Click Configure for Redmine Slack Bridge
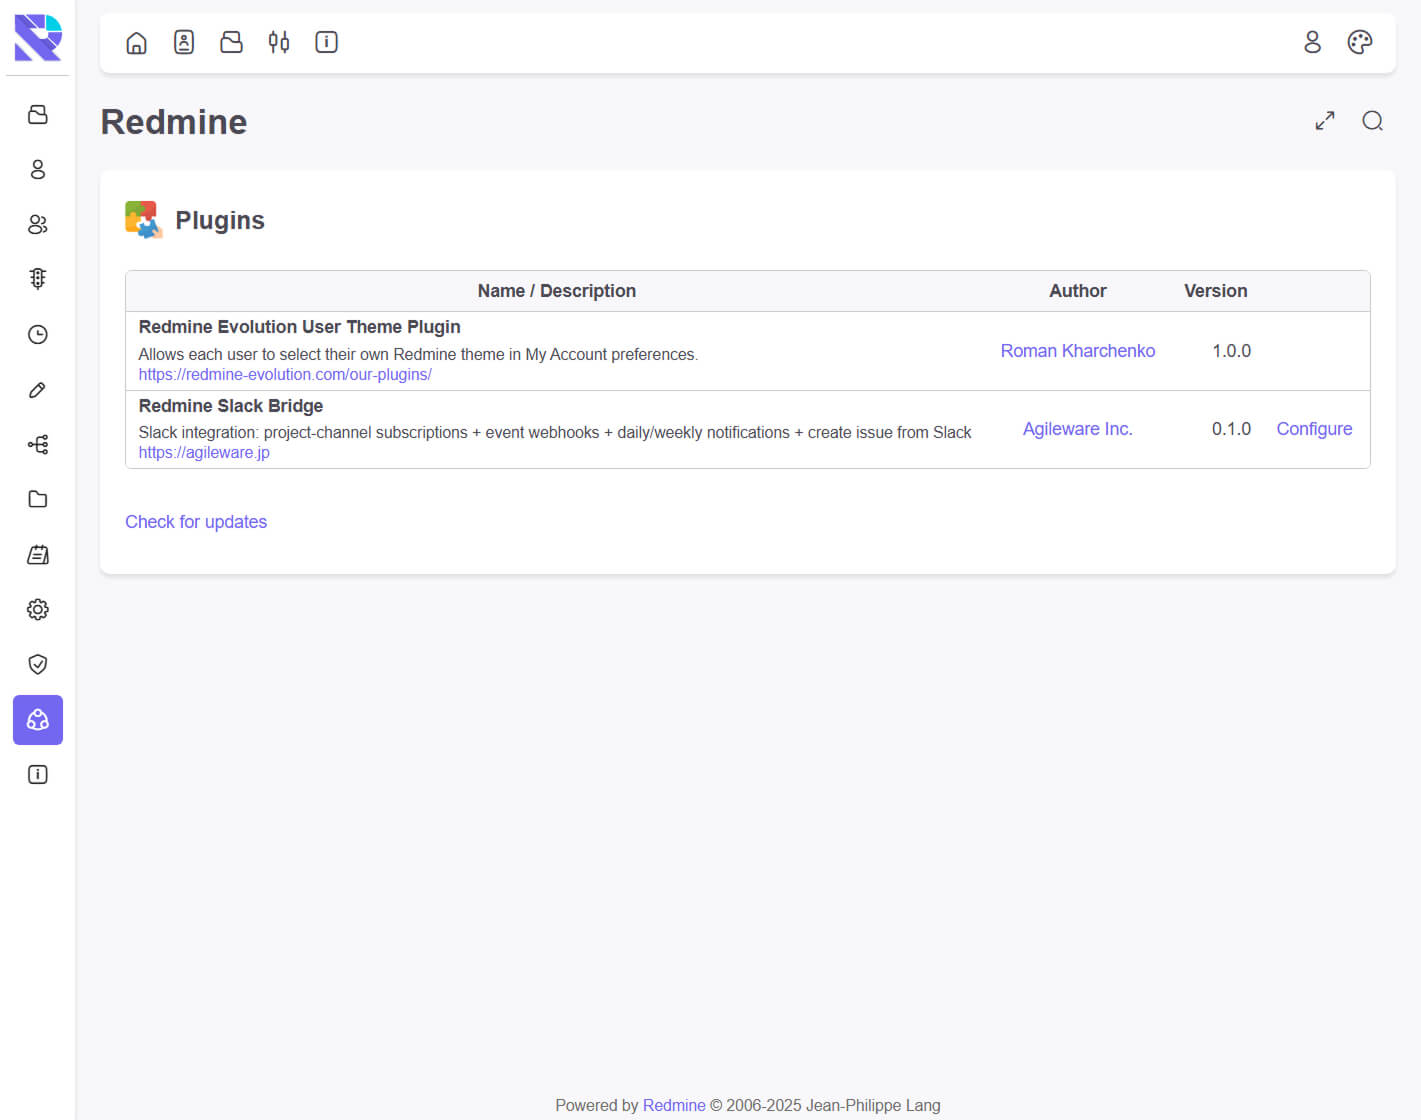This screenshot has width=1421, height=1120. (1314, 429)
